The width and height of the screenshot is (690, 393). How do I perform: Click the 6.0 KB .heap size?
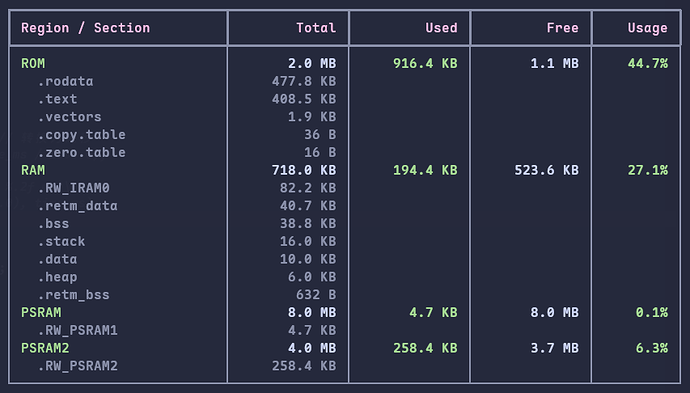coord(312,277)
